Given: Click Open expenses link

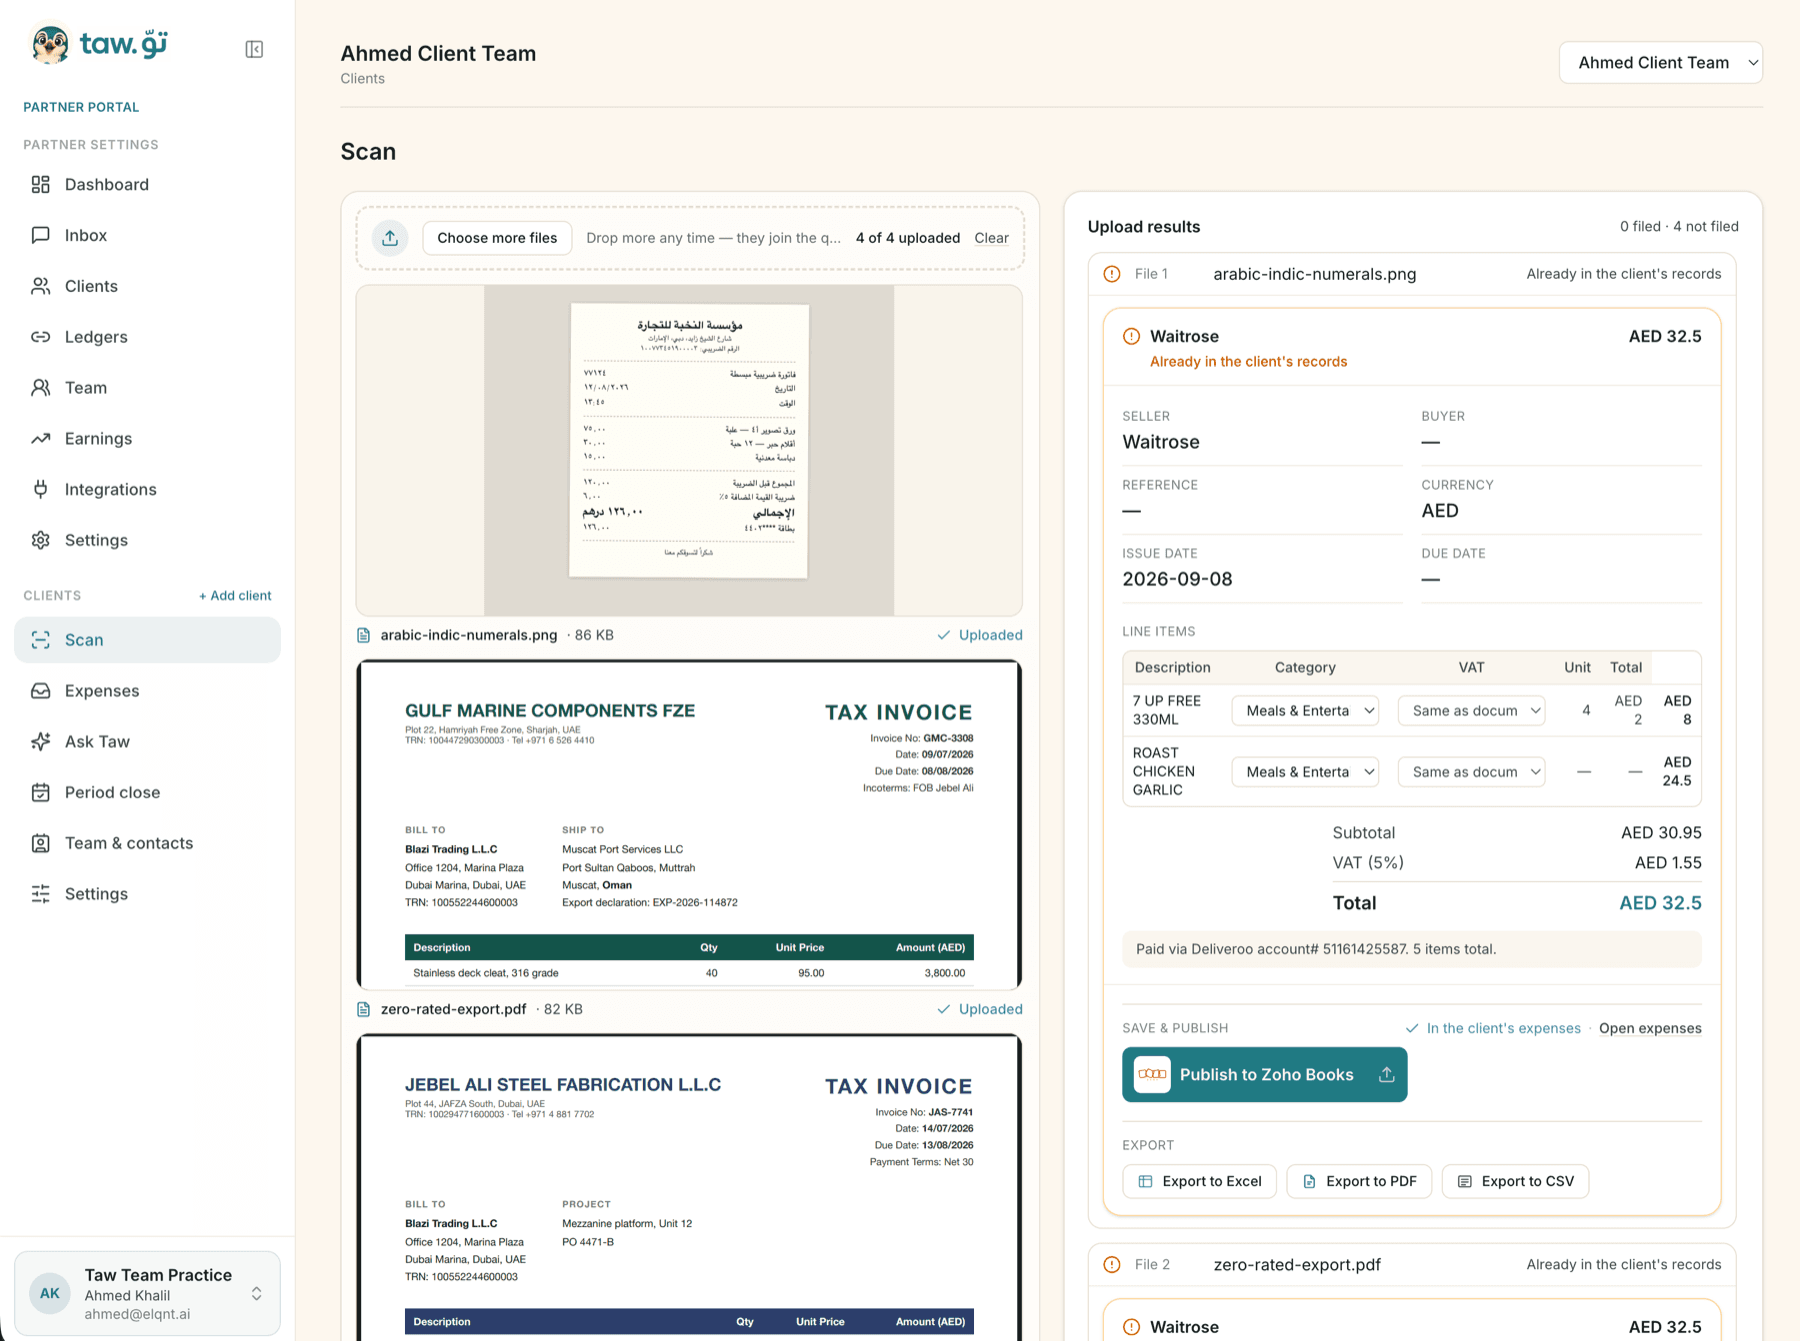Looking at the screenshot, I should click(1650, 1028).
